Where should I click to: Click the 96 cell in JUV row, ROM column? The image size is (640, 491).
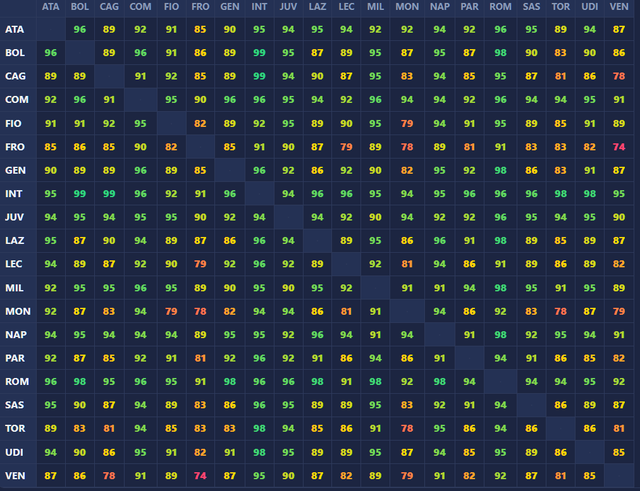500,217
